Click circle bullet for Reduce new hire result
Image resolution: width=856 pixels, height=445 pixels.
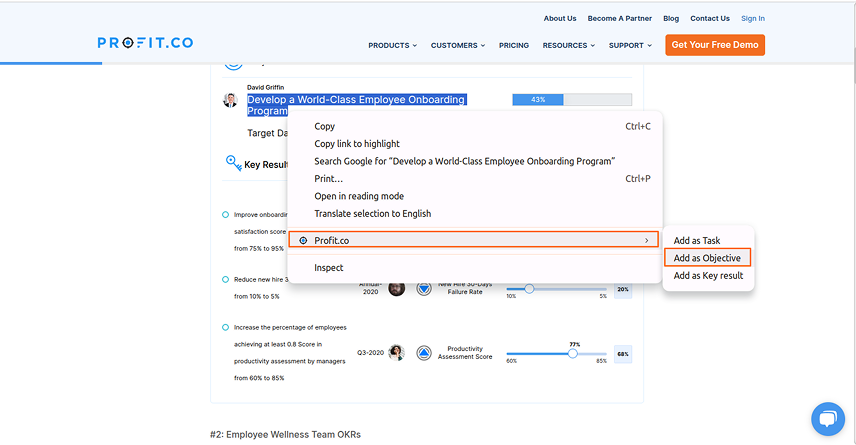pos(225,280)
